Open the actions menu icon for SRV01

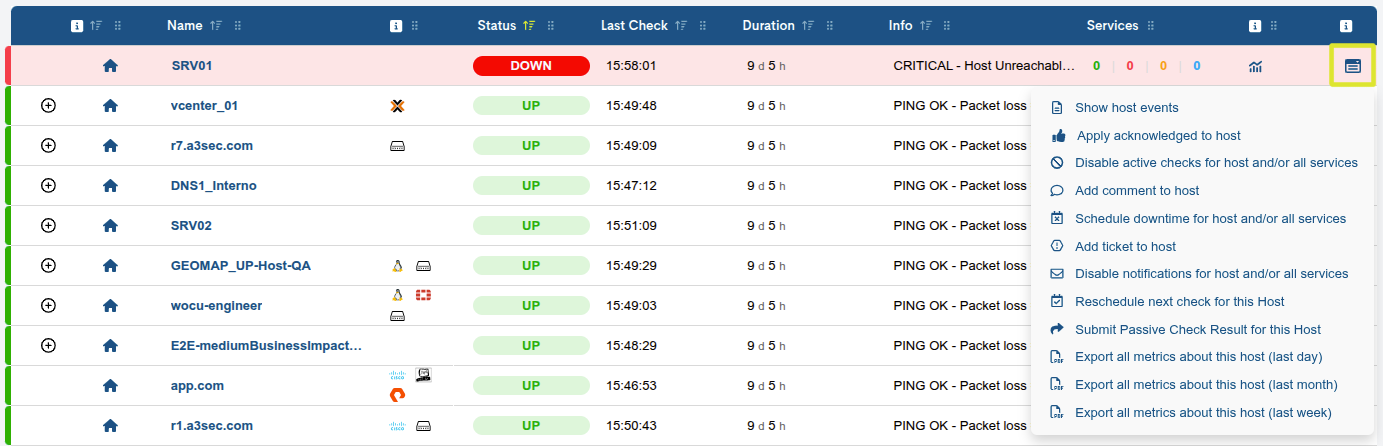click(1352, 66)
